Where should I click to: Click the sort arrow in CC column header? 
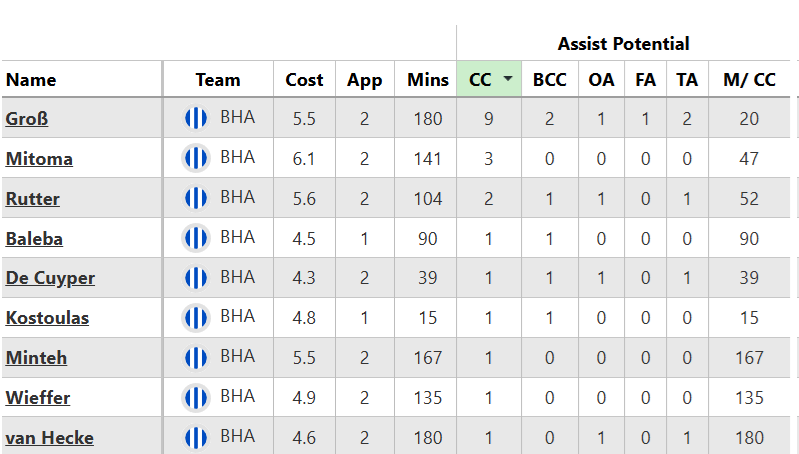tap(508, 79)
